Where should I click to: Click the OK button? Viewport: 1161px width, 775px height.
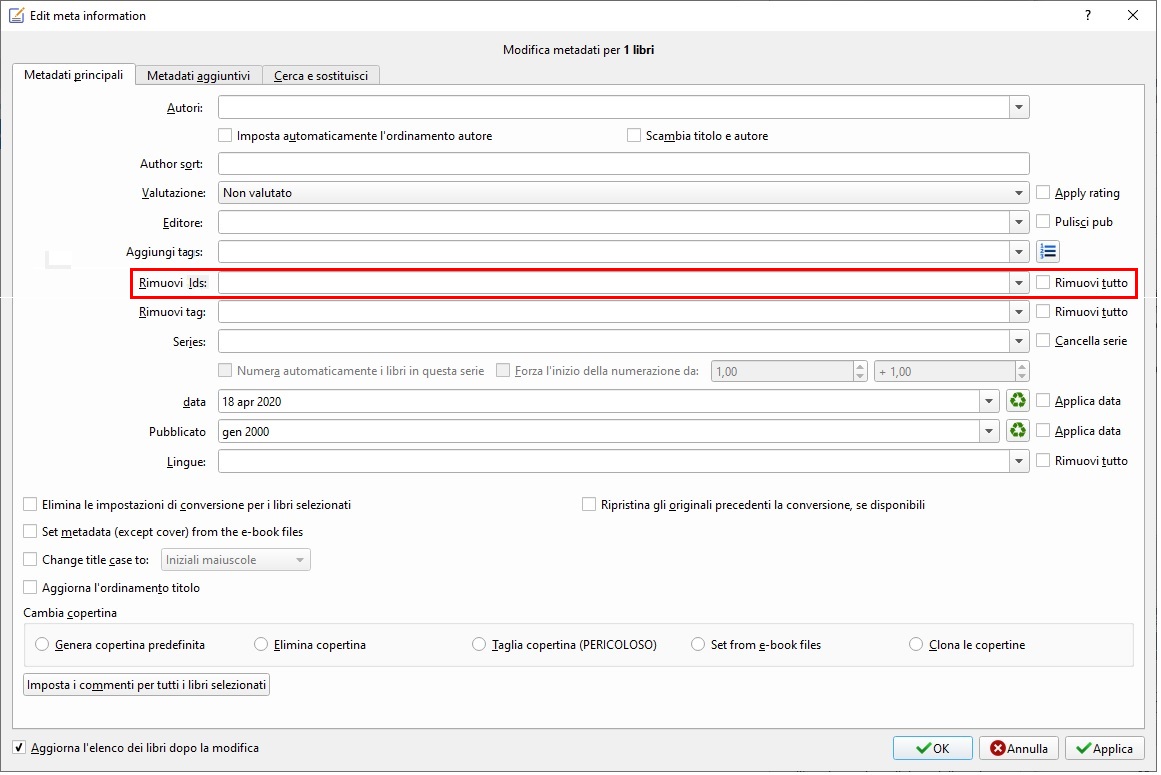click(x=932, y=748)
